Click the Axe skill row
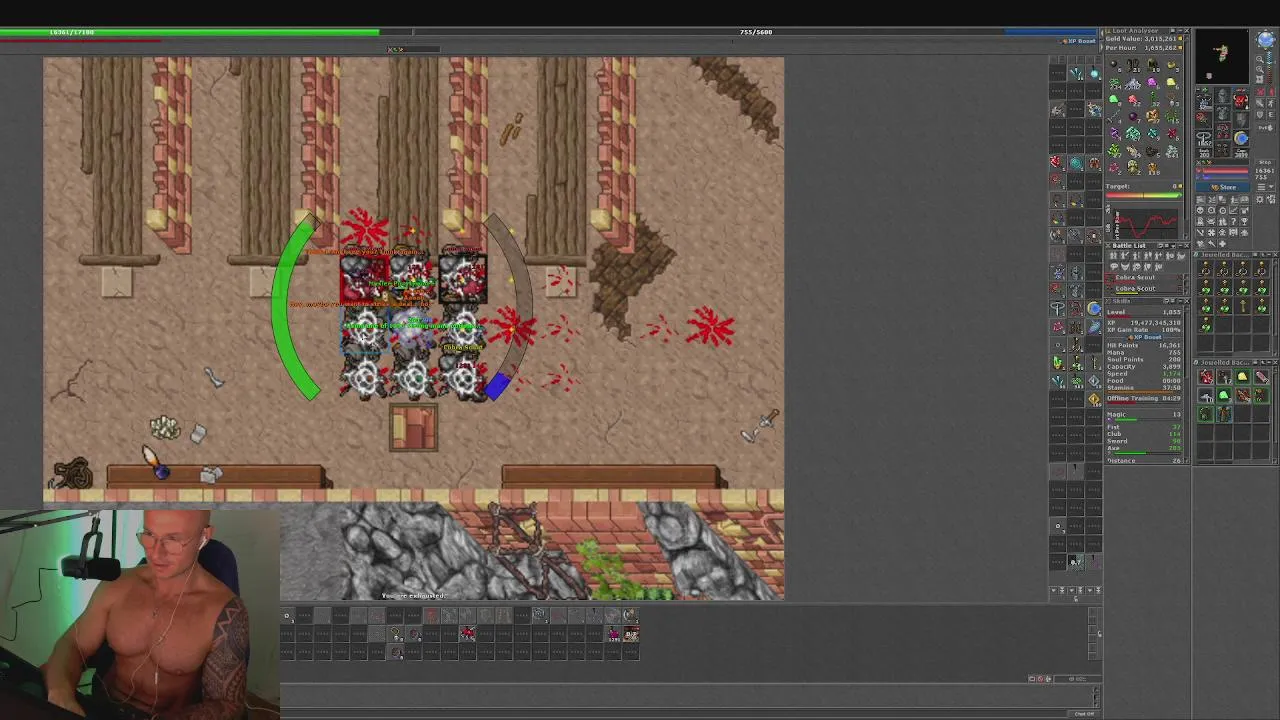The width and height of the screenshot is (1280, 720). click(x=1143, y=449)
